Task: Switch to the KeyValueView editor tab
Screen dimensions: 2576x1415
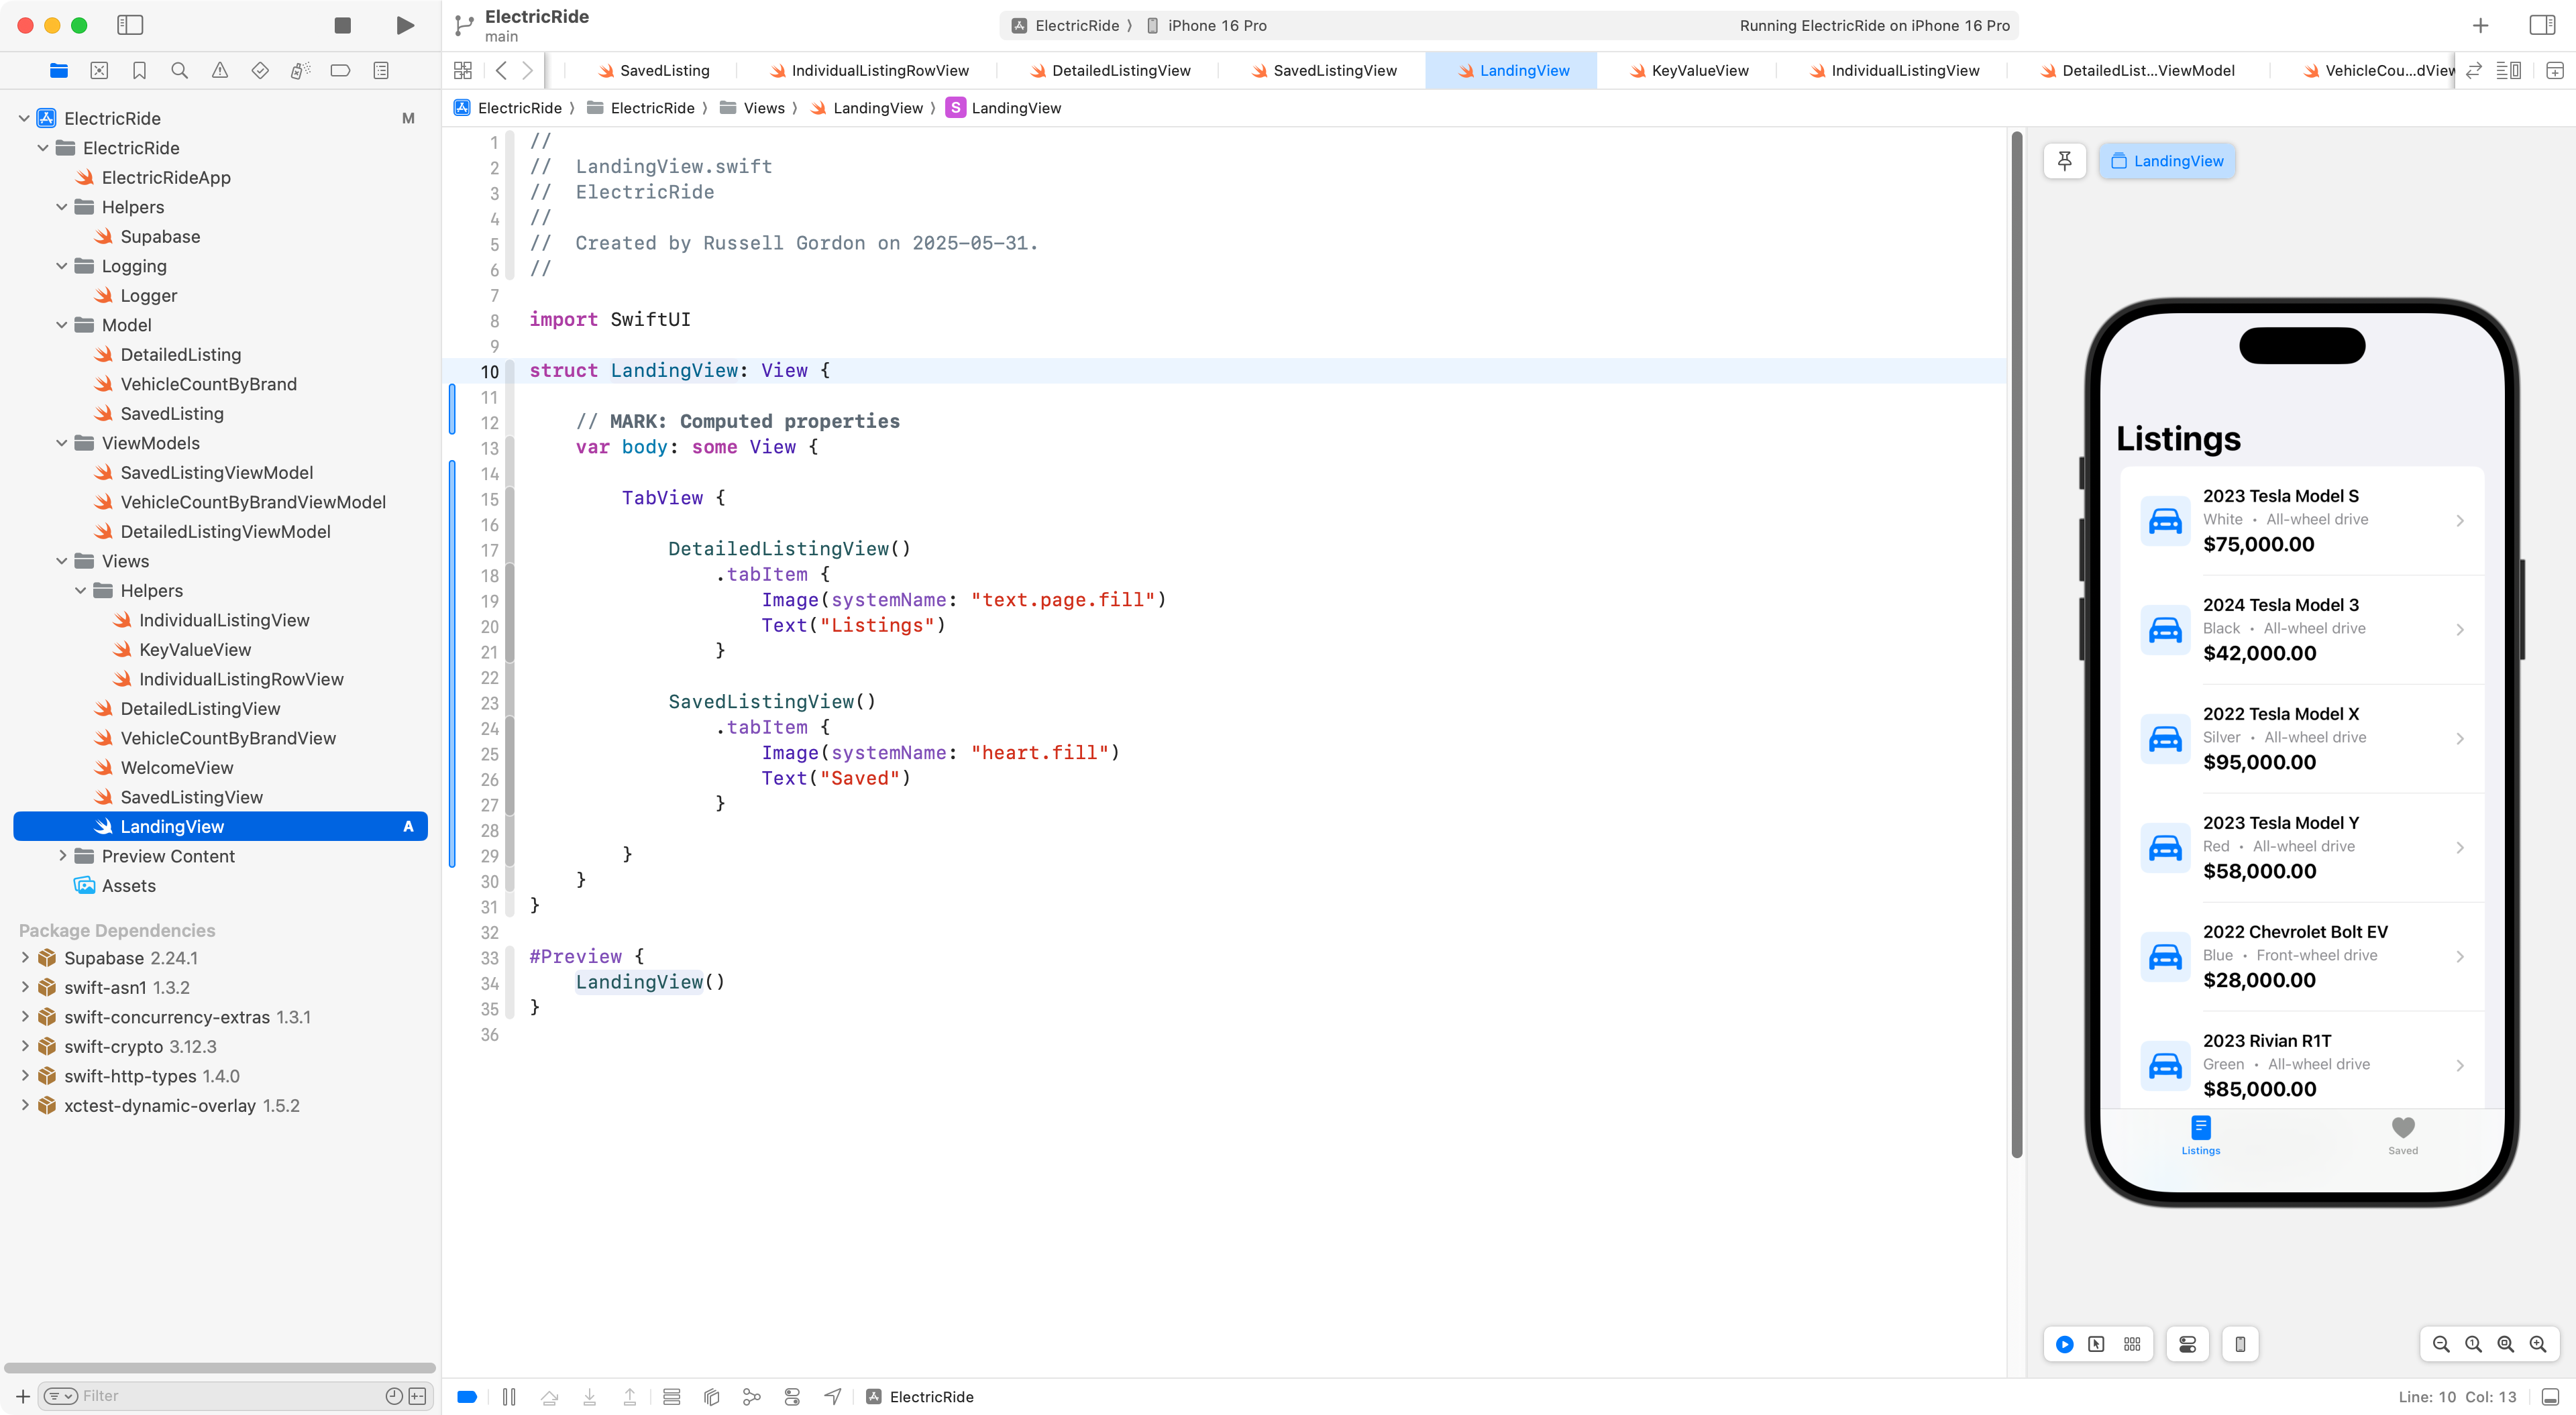Action: pos(1699,70)
